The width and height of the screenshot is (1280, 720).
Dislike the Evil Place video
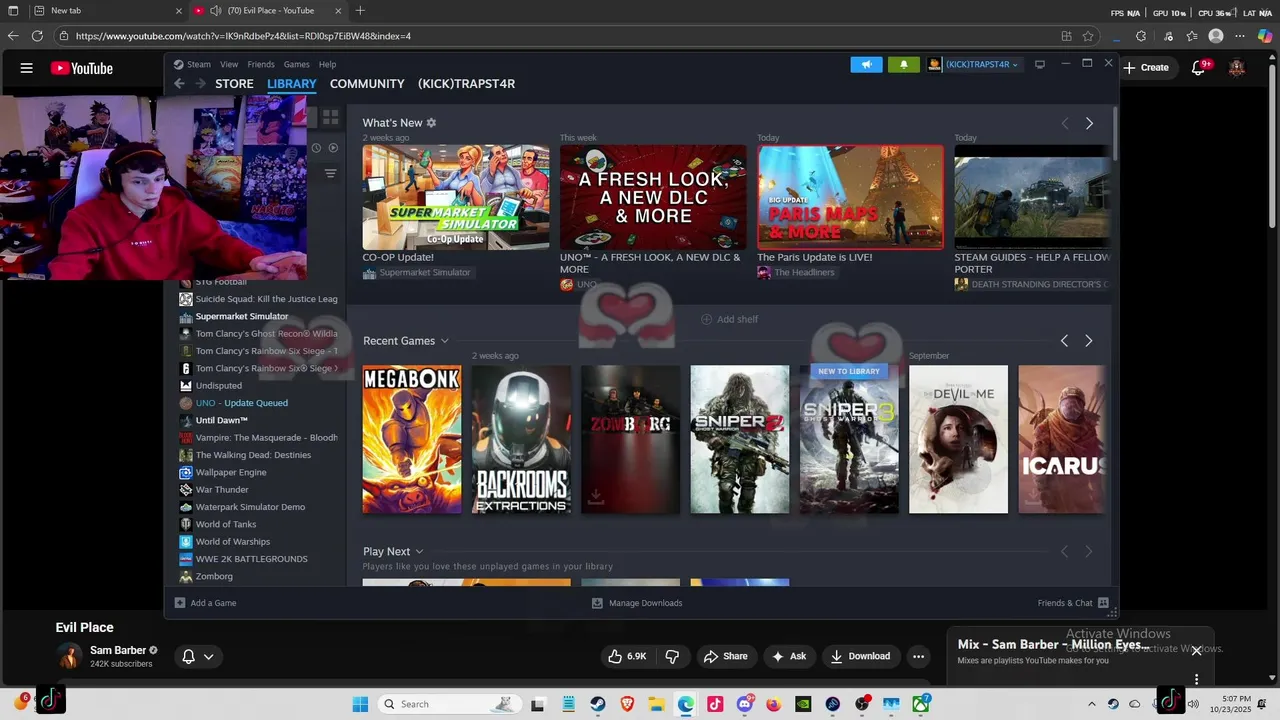pos(672,656)
